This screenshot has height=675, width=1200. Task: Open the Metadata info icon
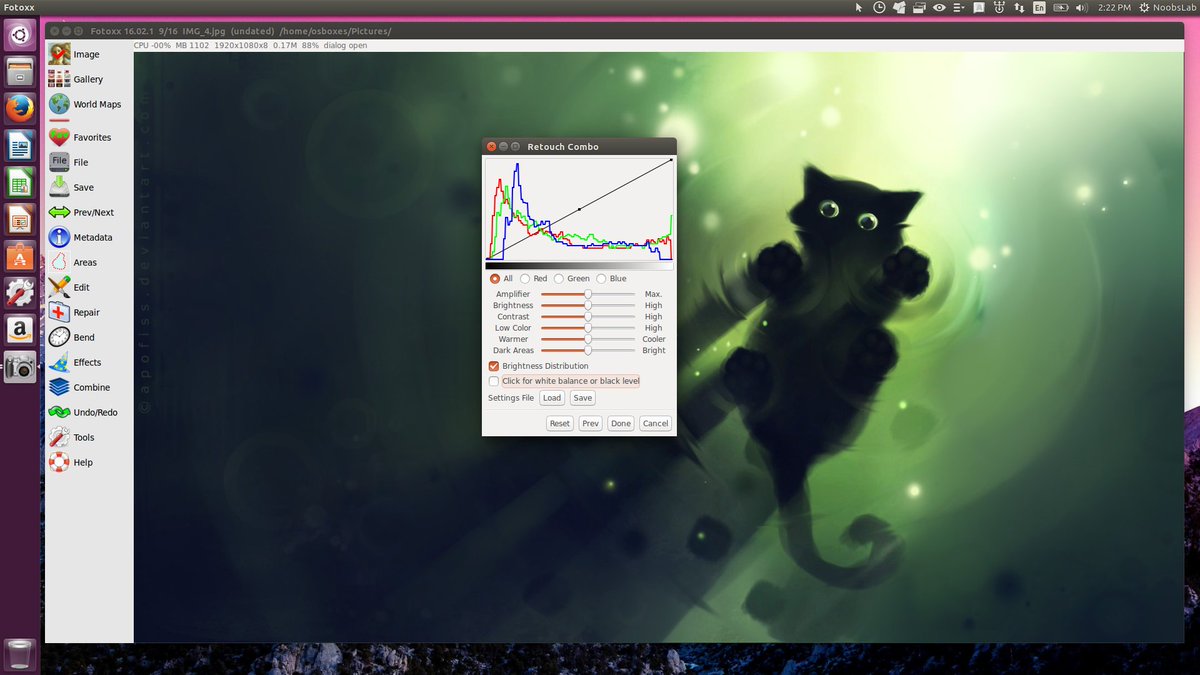point(59,237)
